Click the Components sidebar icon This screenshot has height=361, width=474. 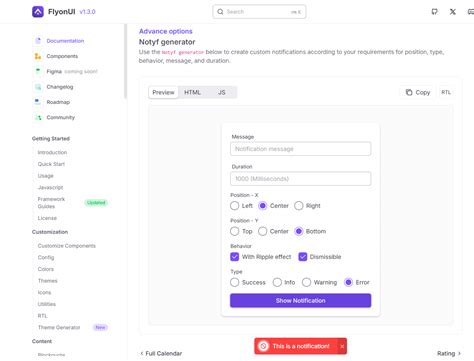(38, 56)
